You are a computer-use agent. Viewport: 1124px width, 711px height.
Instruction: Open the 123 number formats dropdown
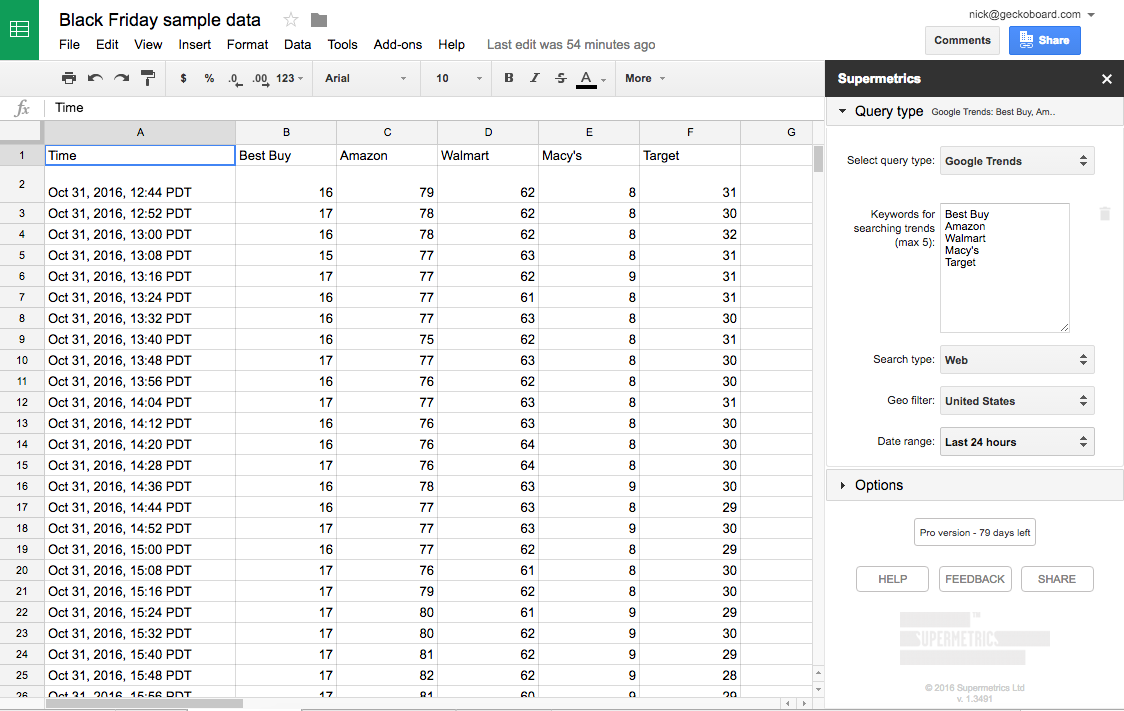pos(290,78)
